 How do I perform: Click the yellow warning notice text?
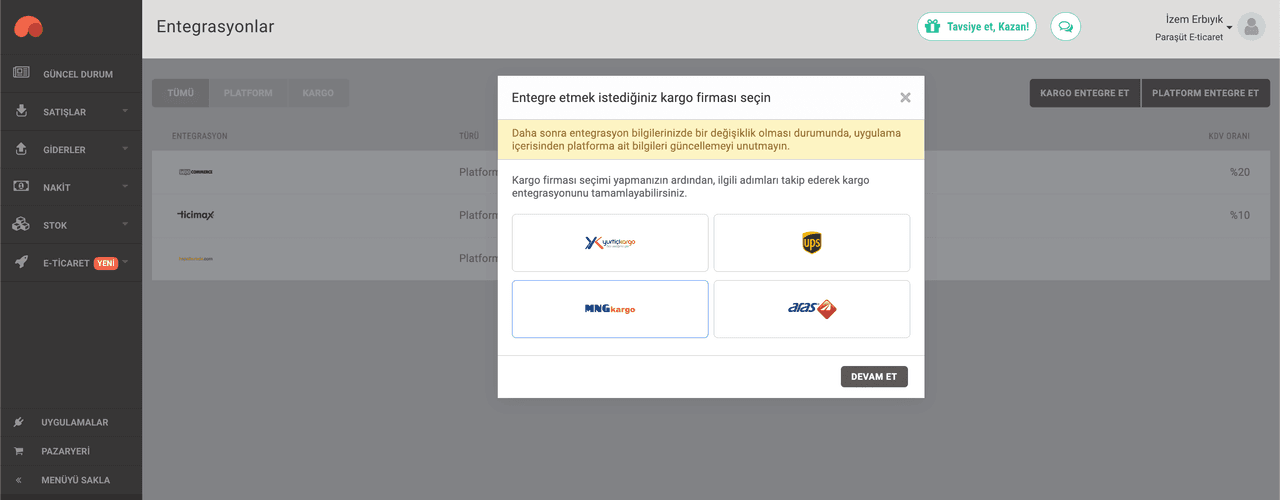pos(706,139)
